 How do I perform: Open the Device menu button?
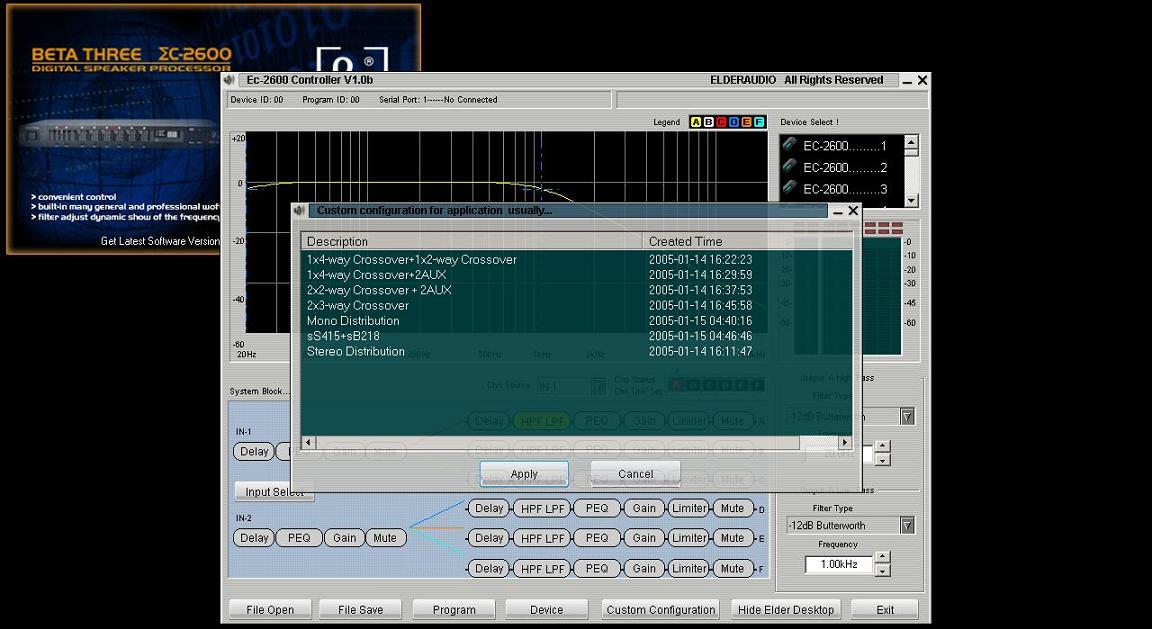pyautogui.click(x=546, y=610)
